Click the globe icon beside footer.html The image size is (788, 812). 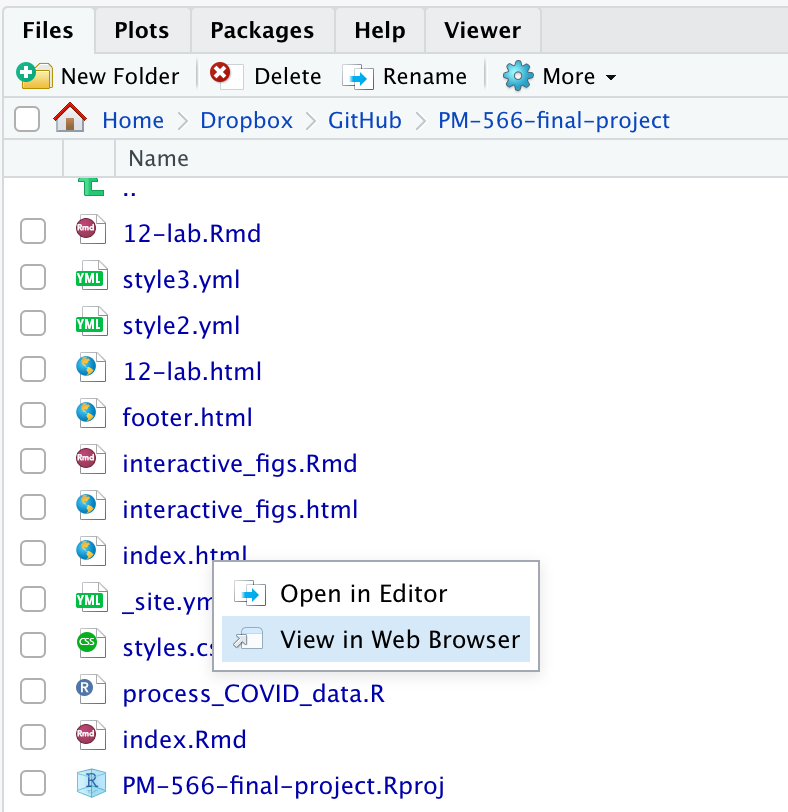pos(91,414)
